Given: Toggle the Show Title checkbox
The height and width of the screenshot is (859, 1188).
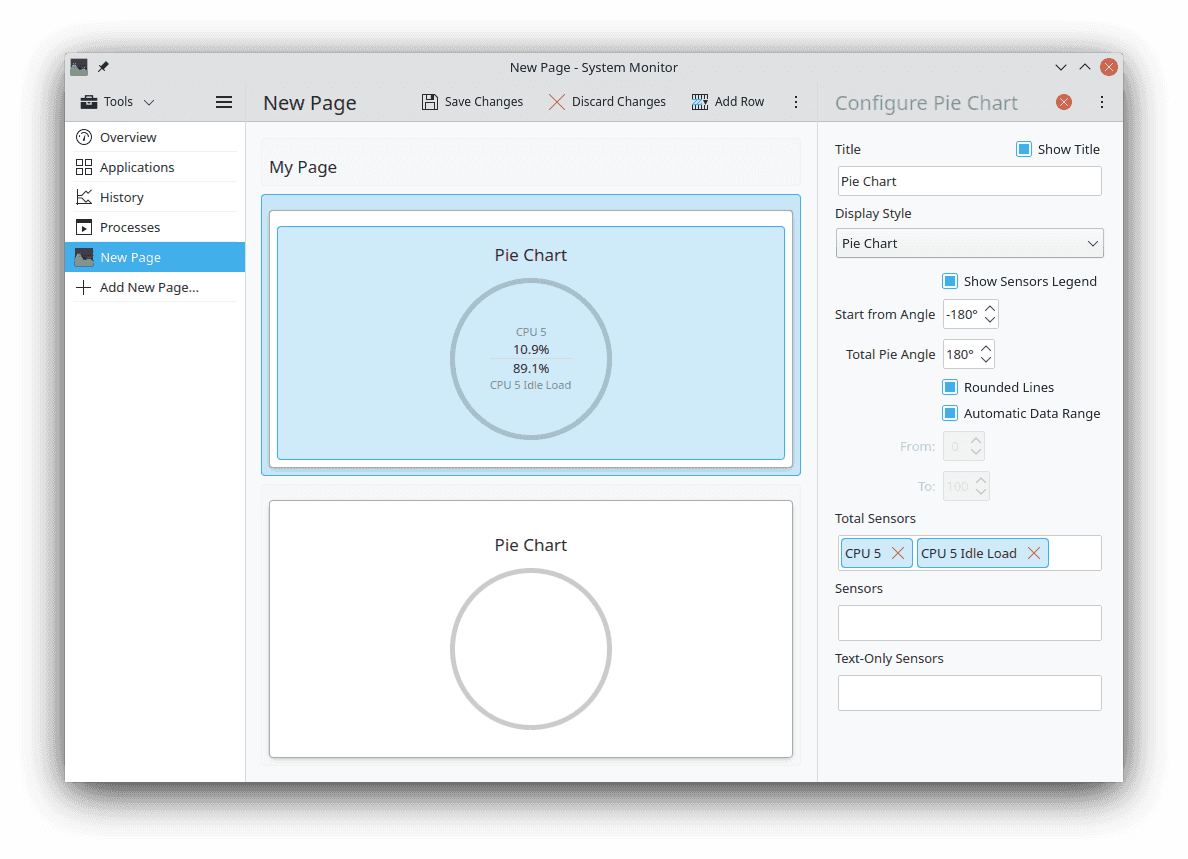Looking at the screenshot, I should click(x=1023, y=149).
